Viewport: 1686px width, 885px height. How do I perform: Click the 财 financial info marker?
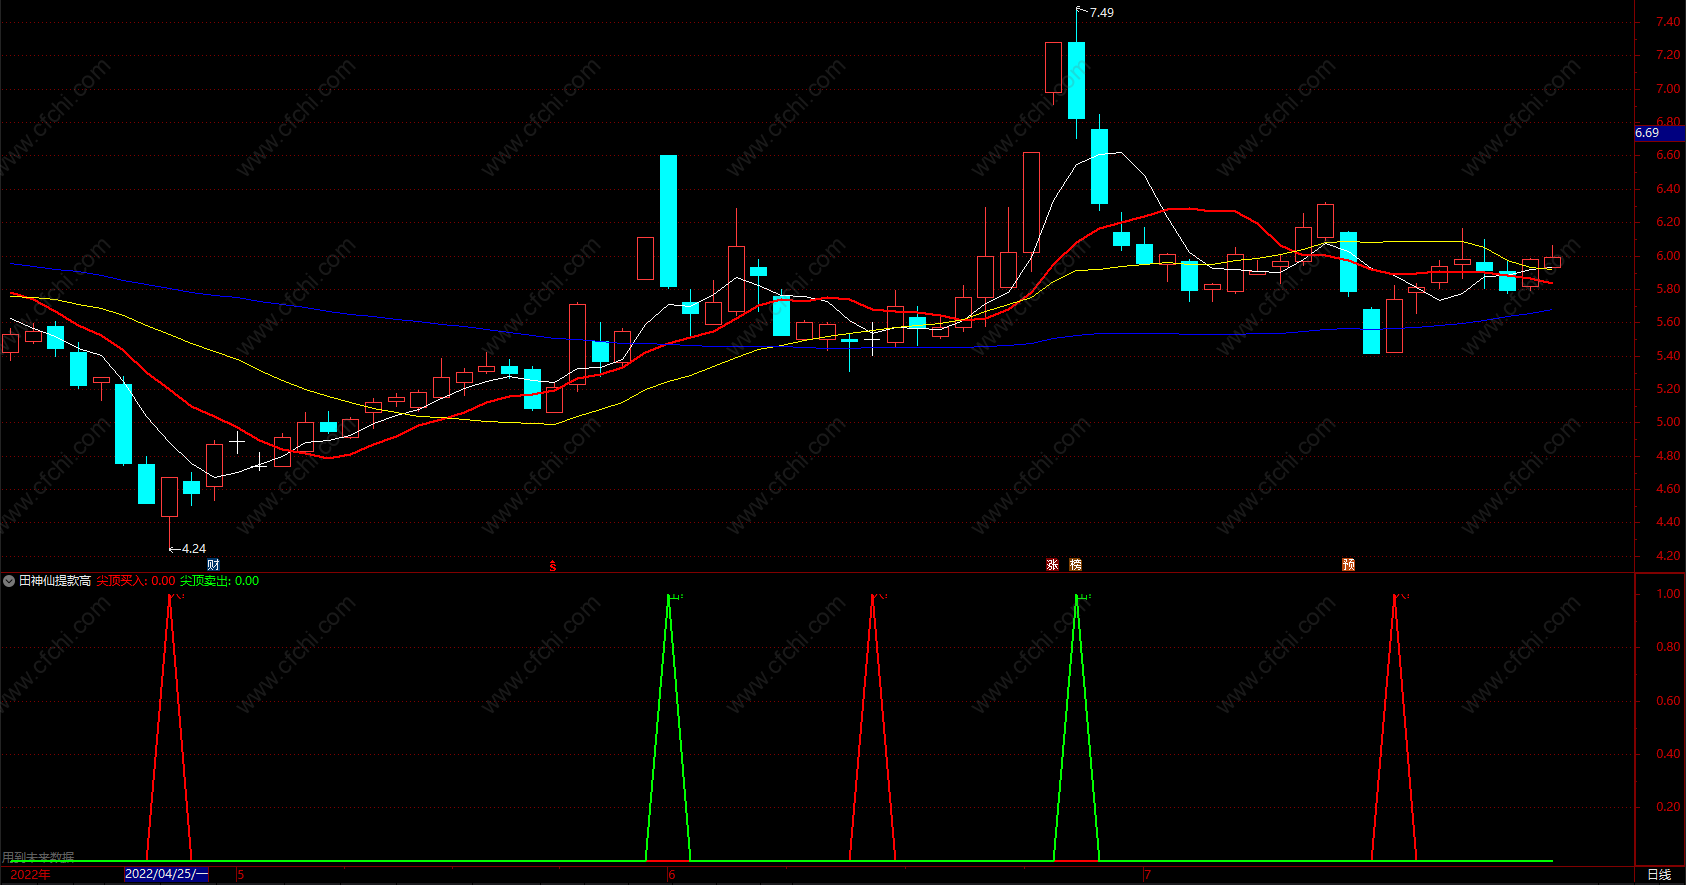pyautogui.click(x=213, y=565)
